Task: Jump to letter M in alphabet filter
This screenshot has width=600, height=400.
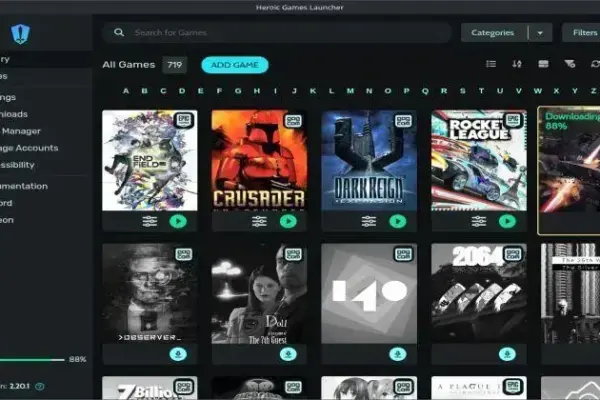Action: (x=350, y=91)
